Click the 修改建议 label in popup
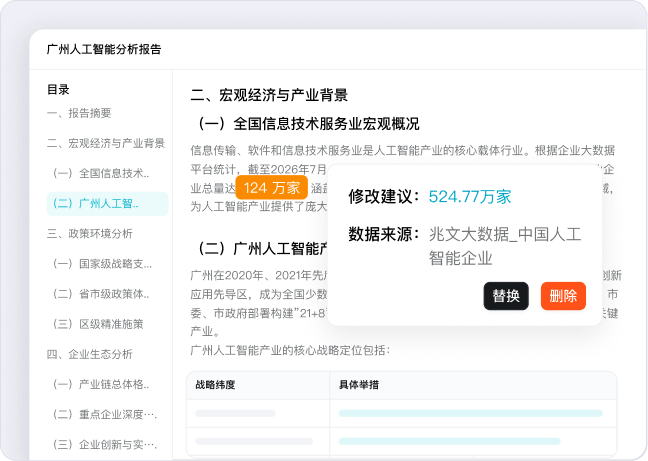Viewport: 648px width, 461px height. (x=384, y=197)
